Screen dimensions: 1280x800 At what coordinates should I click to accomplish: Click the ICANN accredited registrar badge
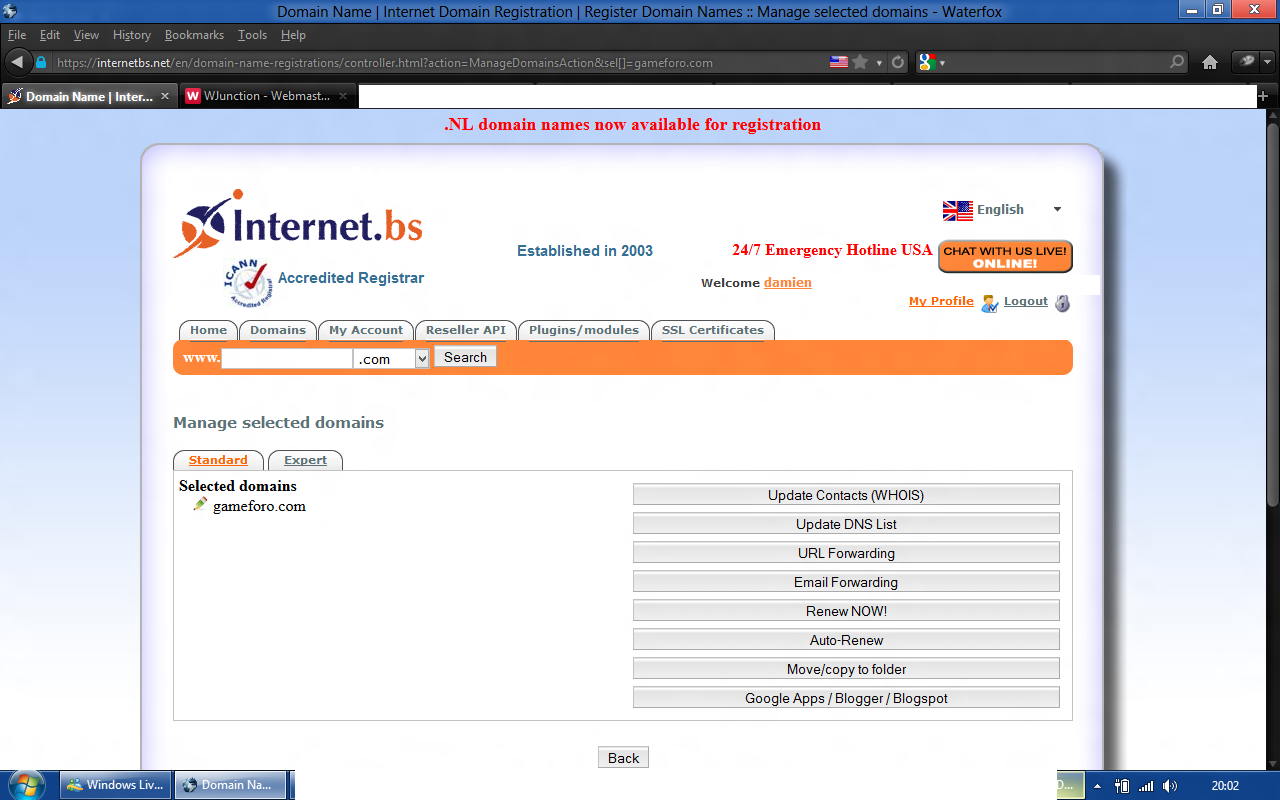246,283
